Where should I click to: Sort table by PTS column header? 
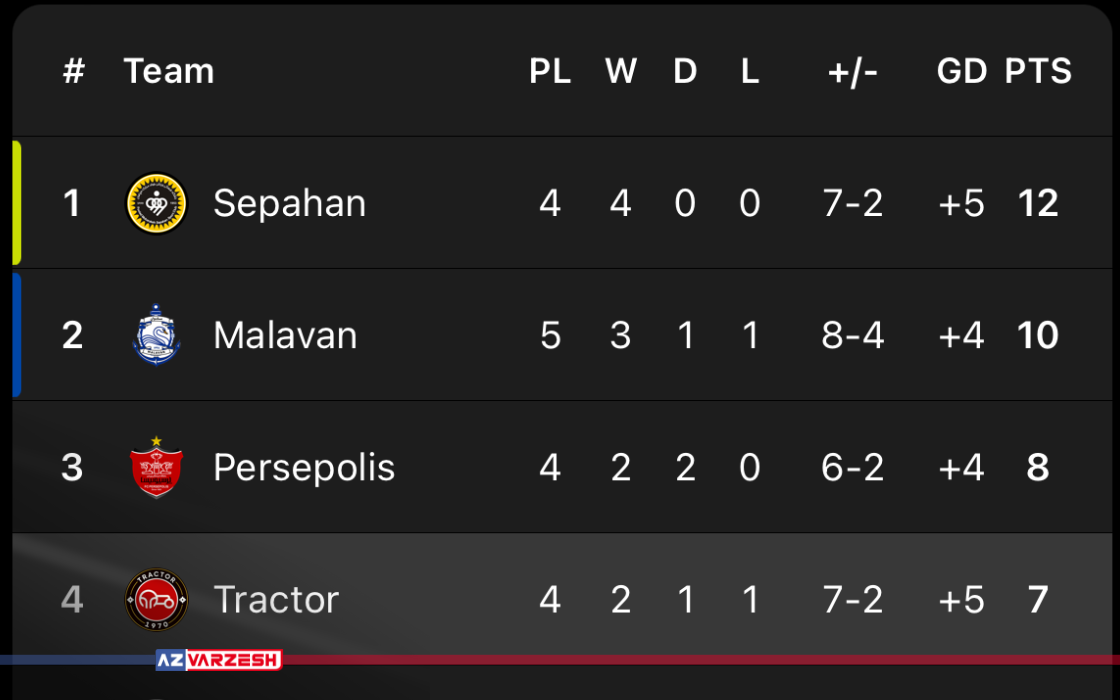click(1038, 71)
